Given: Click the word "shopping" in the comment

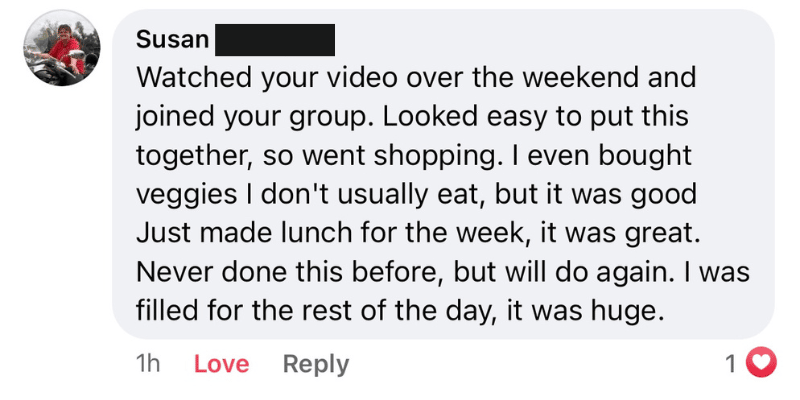Looking at the screenshot, I should pos(434,157).
